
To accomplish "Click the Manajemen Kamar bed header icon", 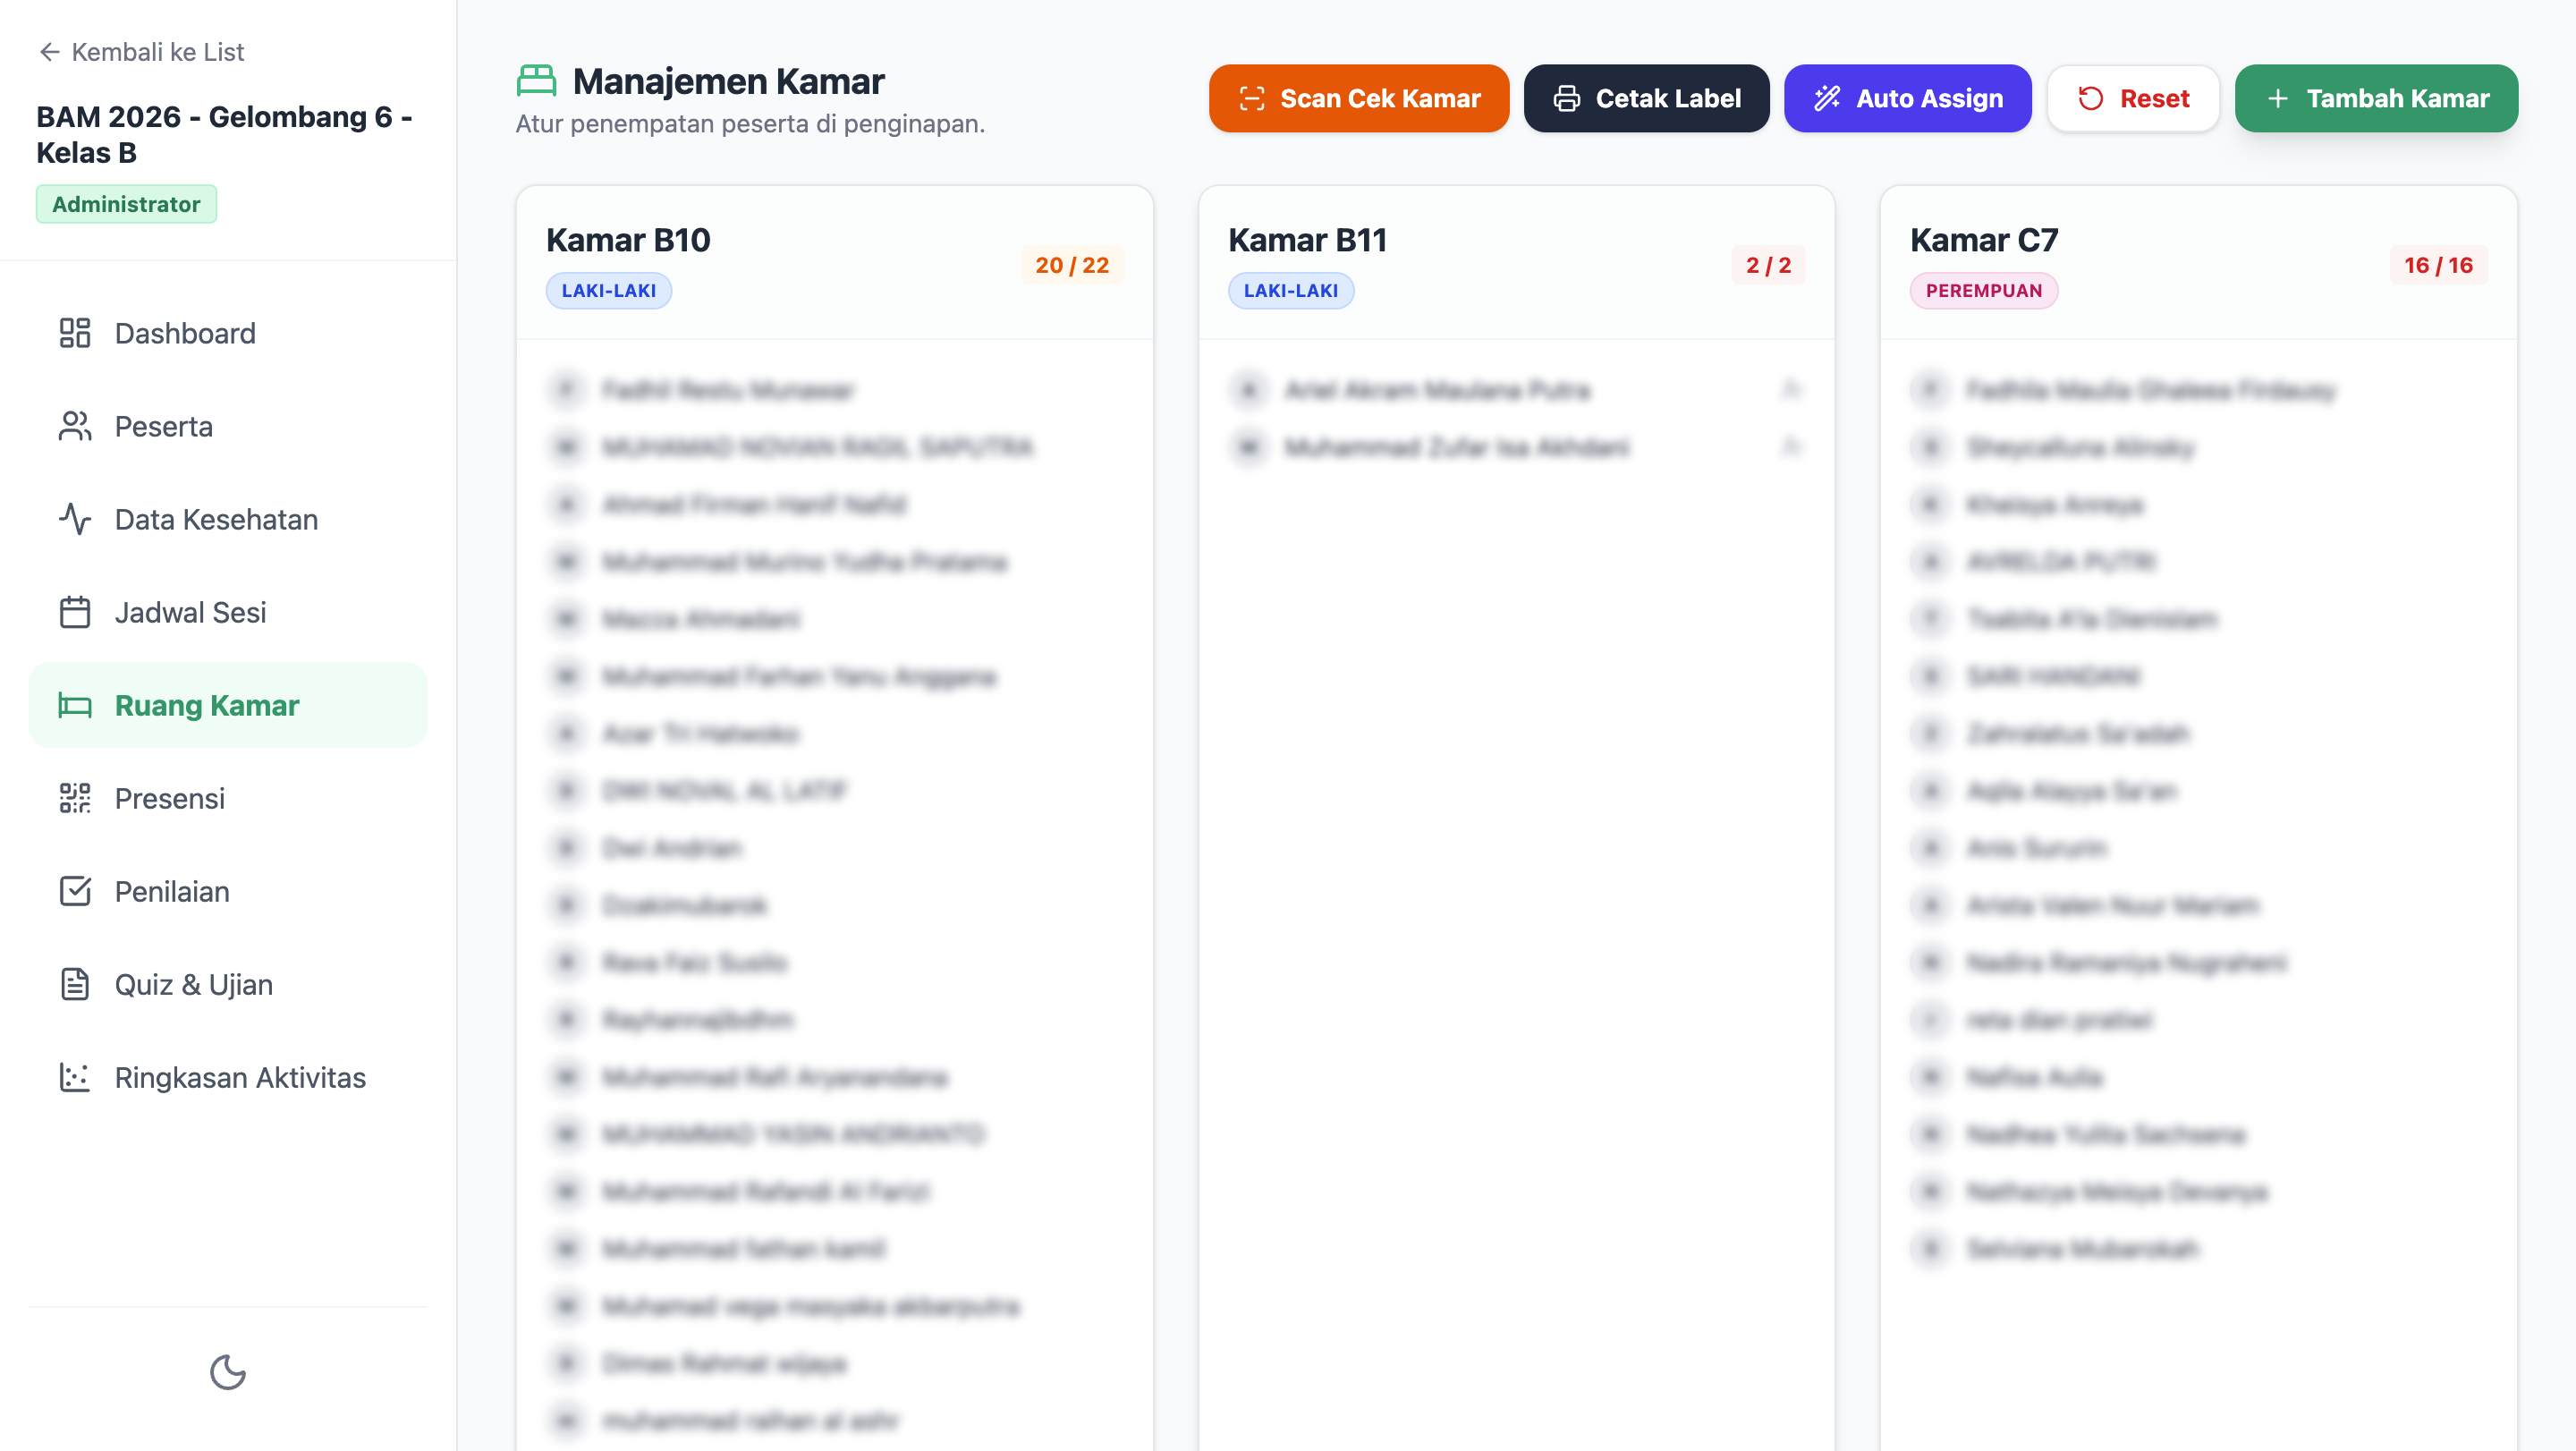I will click(x=537, y=80).
